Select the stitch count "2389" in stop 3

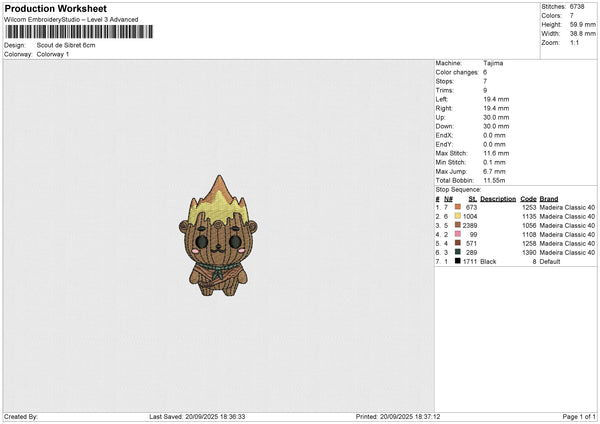pyautogui.click(x=470, y=225)
